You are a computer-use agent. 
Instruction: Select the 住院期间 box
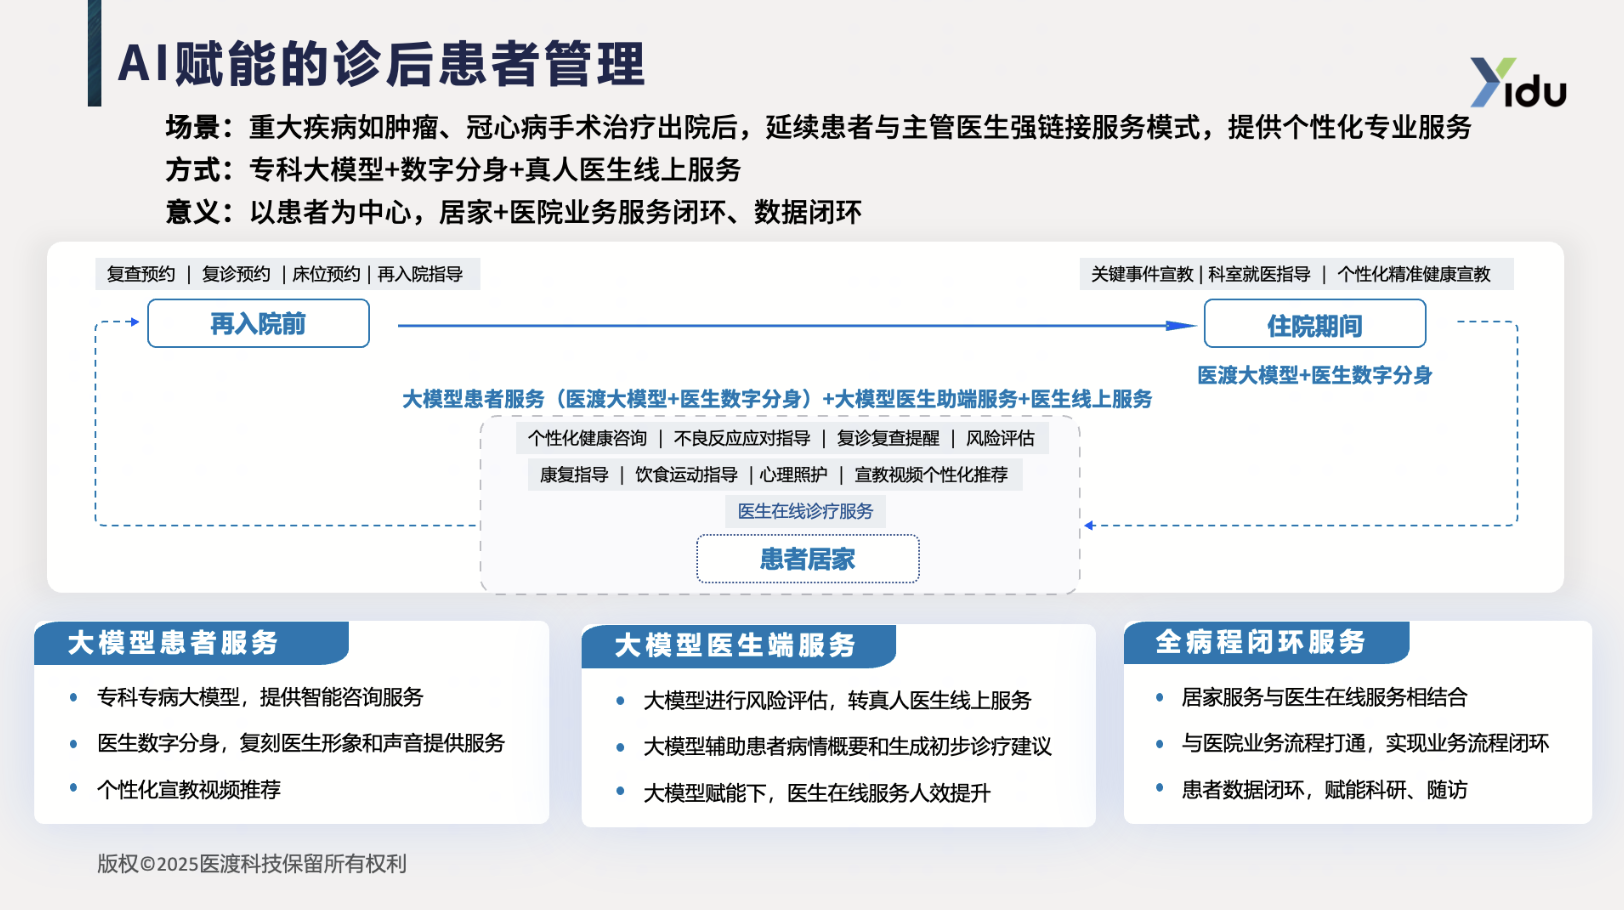[1314, 325]
